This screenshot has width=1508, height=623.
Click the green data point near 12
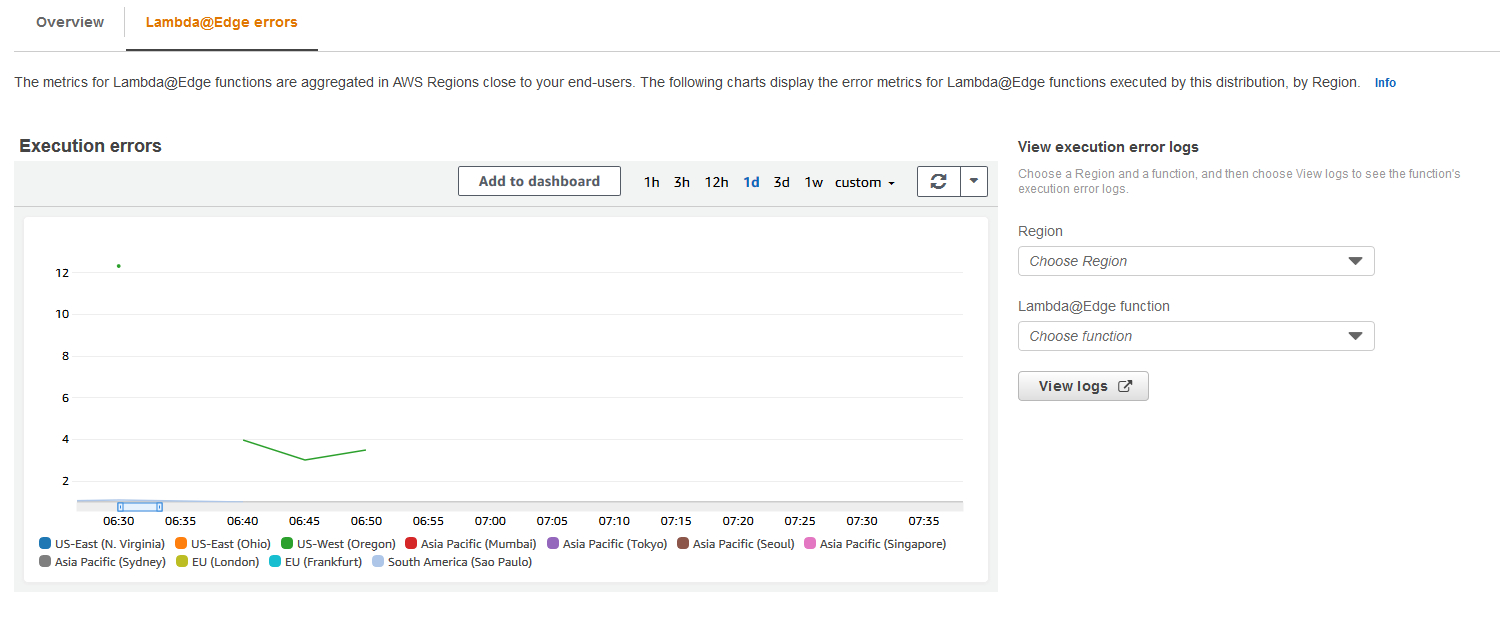coord(118,266)
